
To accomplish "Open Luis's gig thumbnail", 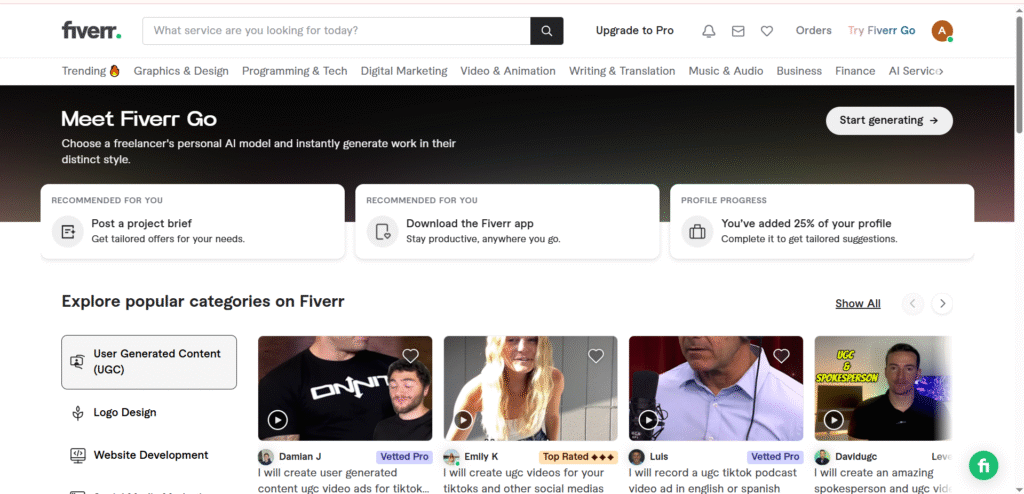I will tap(716, 388).
